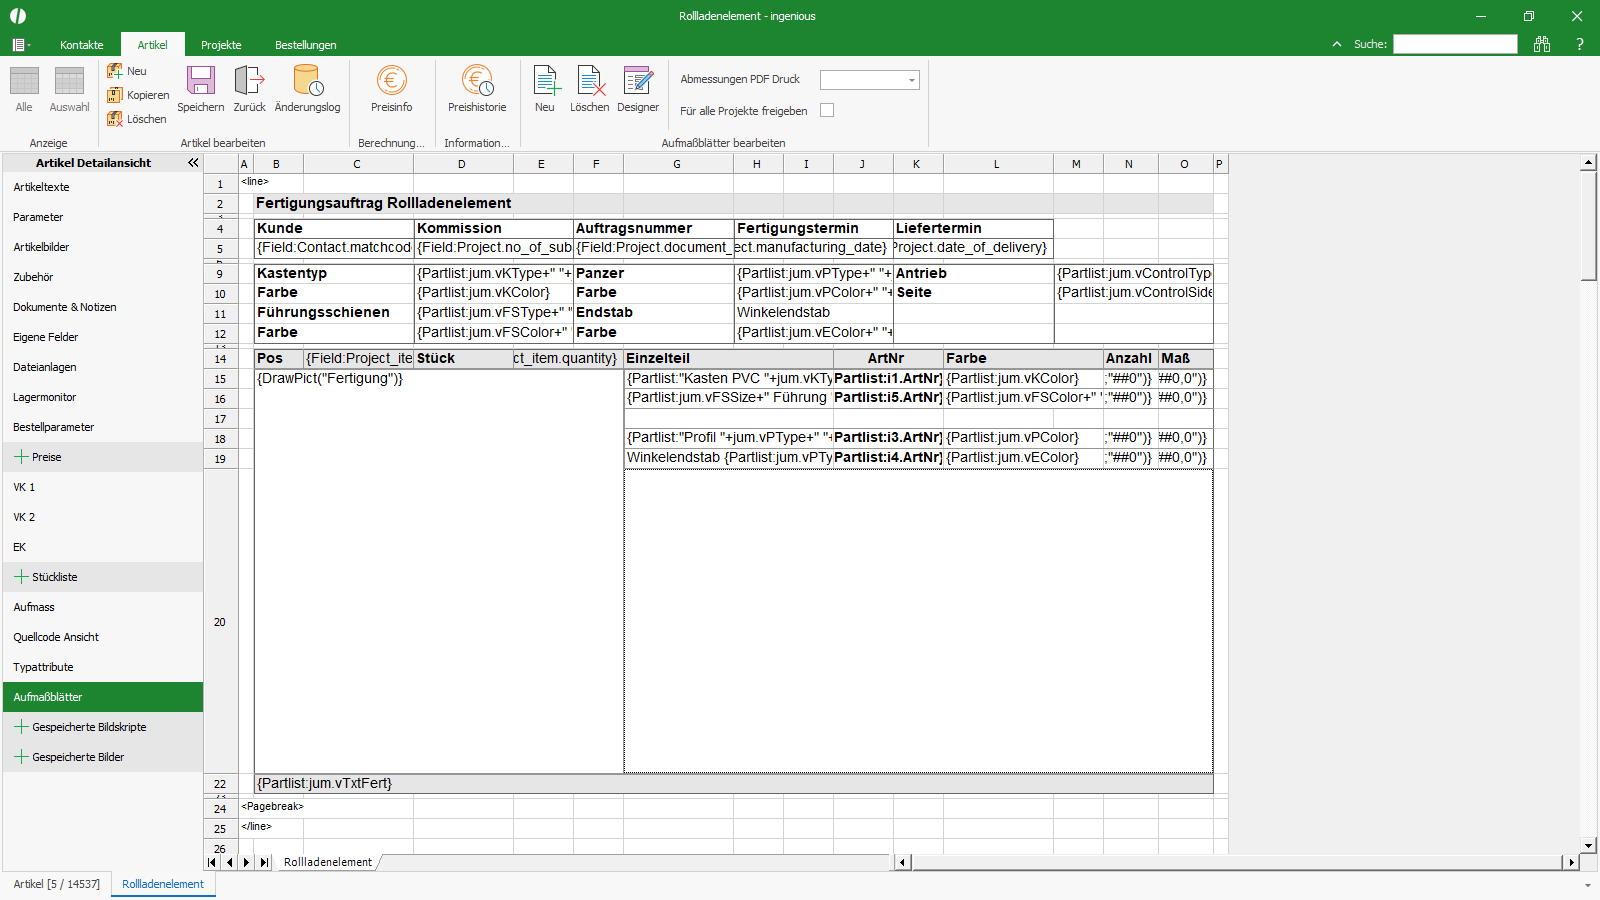Collapse the Artikel Detailansicht panel

tap(193, 163)
